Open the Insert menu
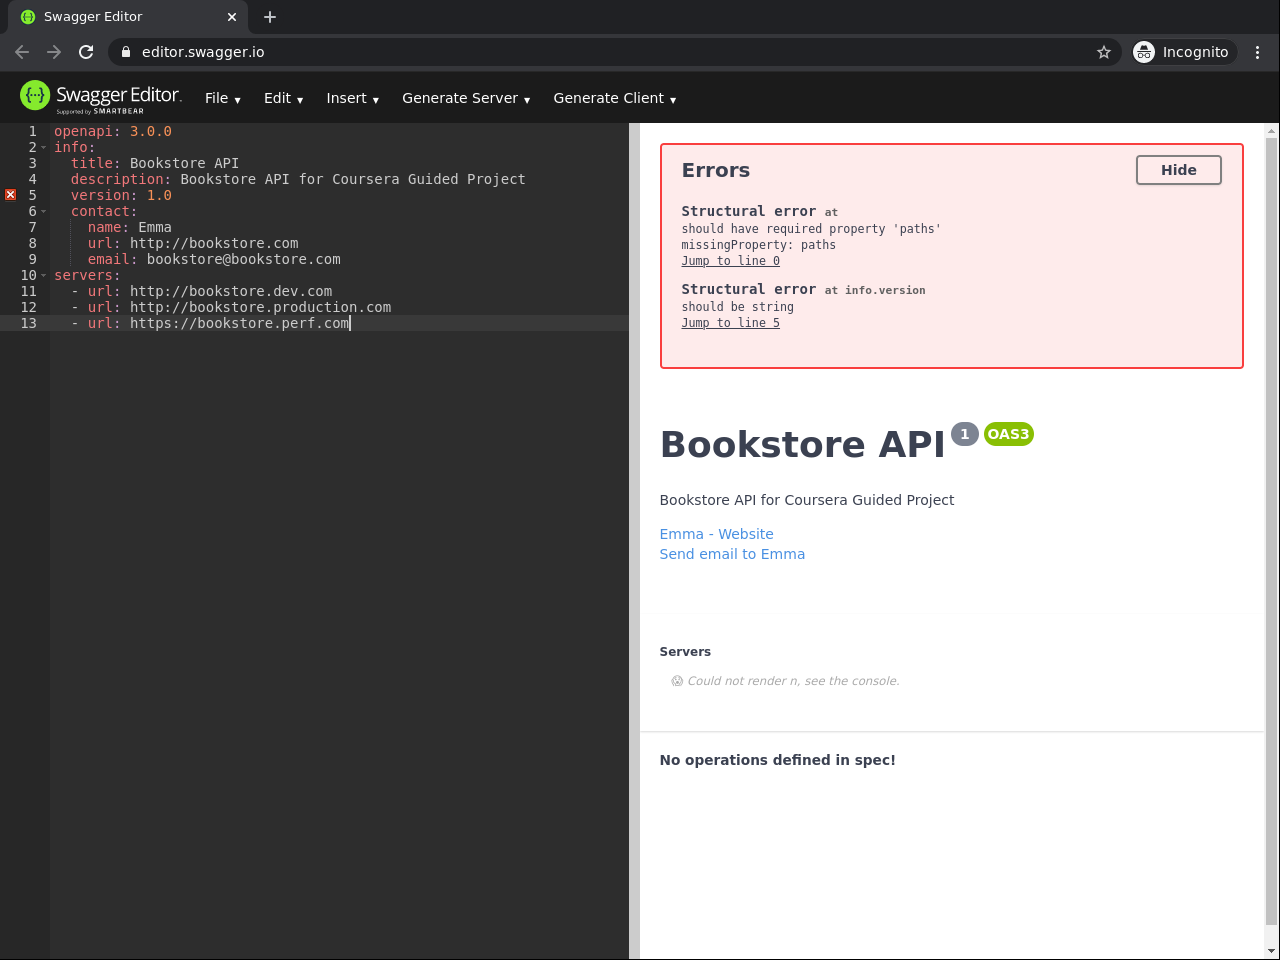The width and height of the screenshot is (1280, 960). (352, 98)
